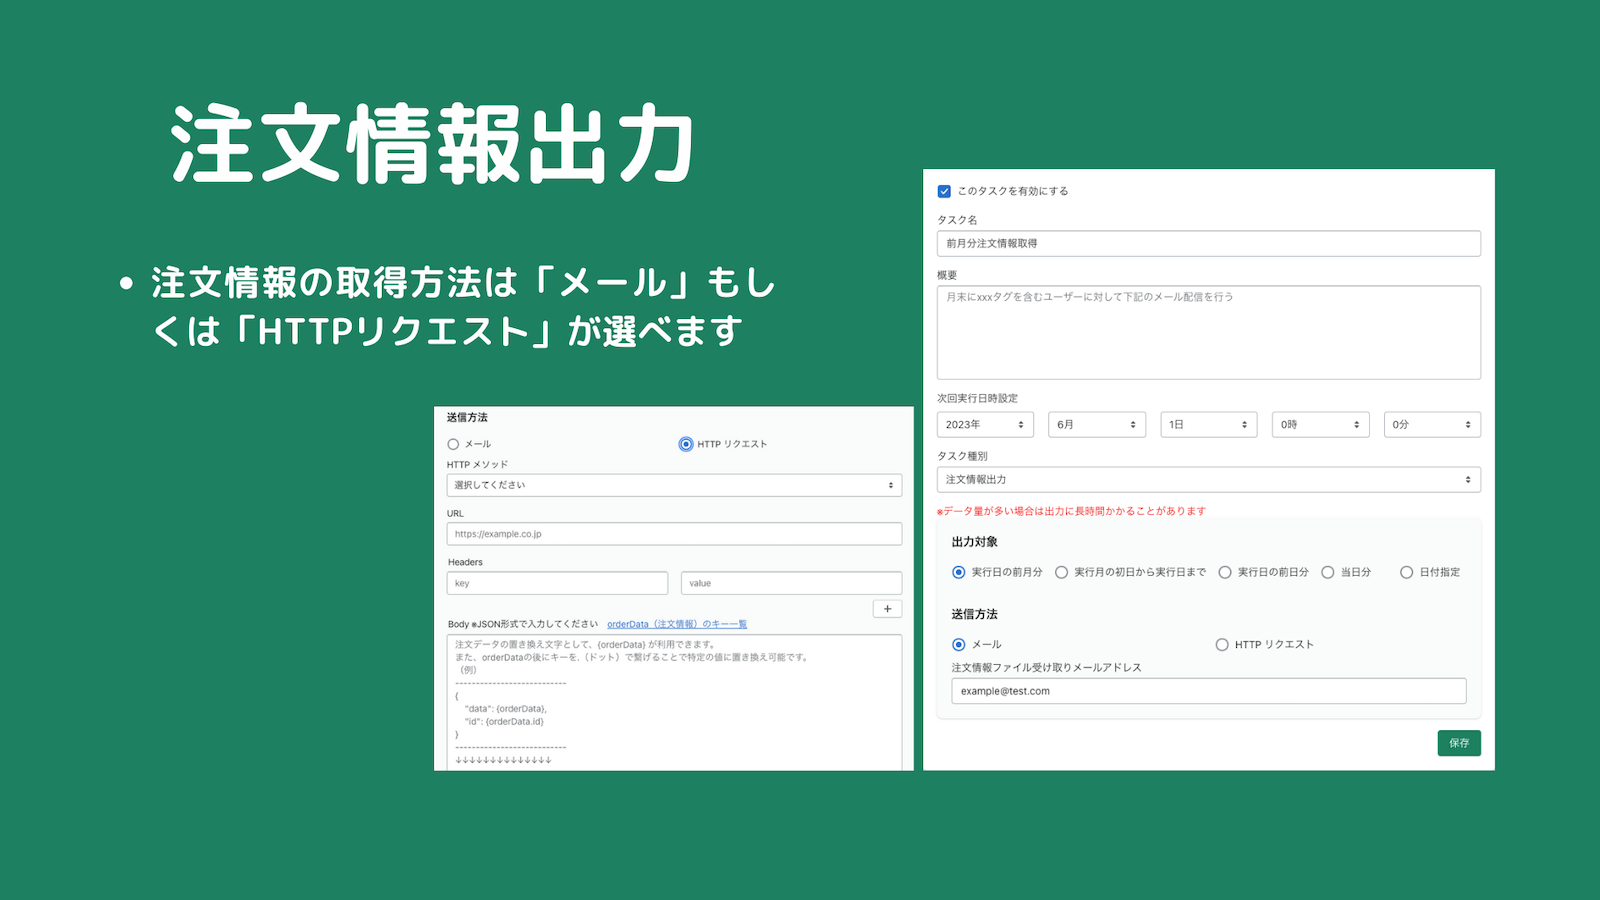The image size is (1600, 900).
Task: Click the 出力対象 section heading
Action: click(x=975, y=542)
